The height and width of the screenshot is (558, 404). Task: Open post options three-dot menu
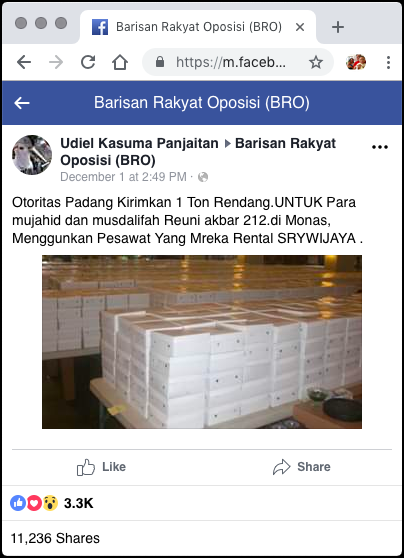click(380, 147)
